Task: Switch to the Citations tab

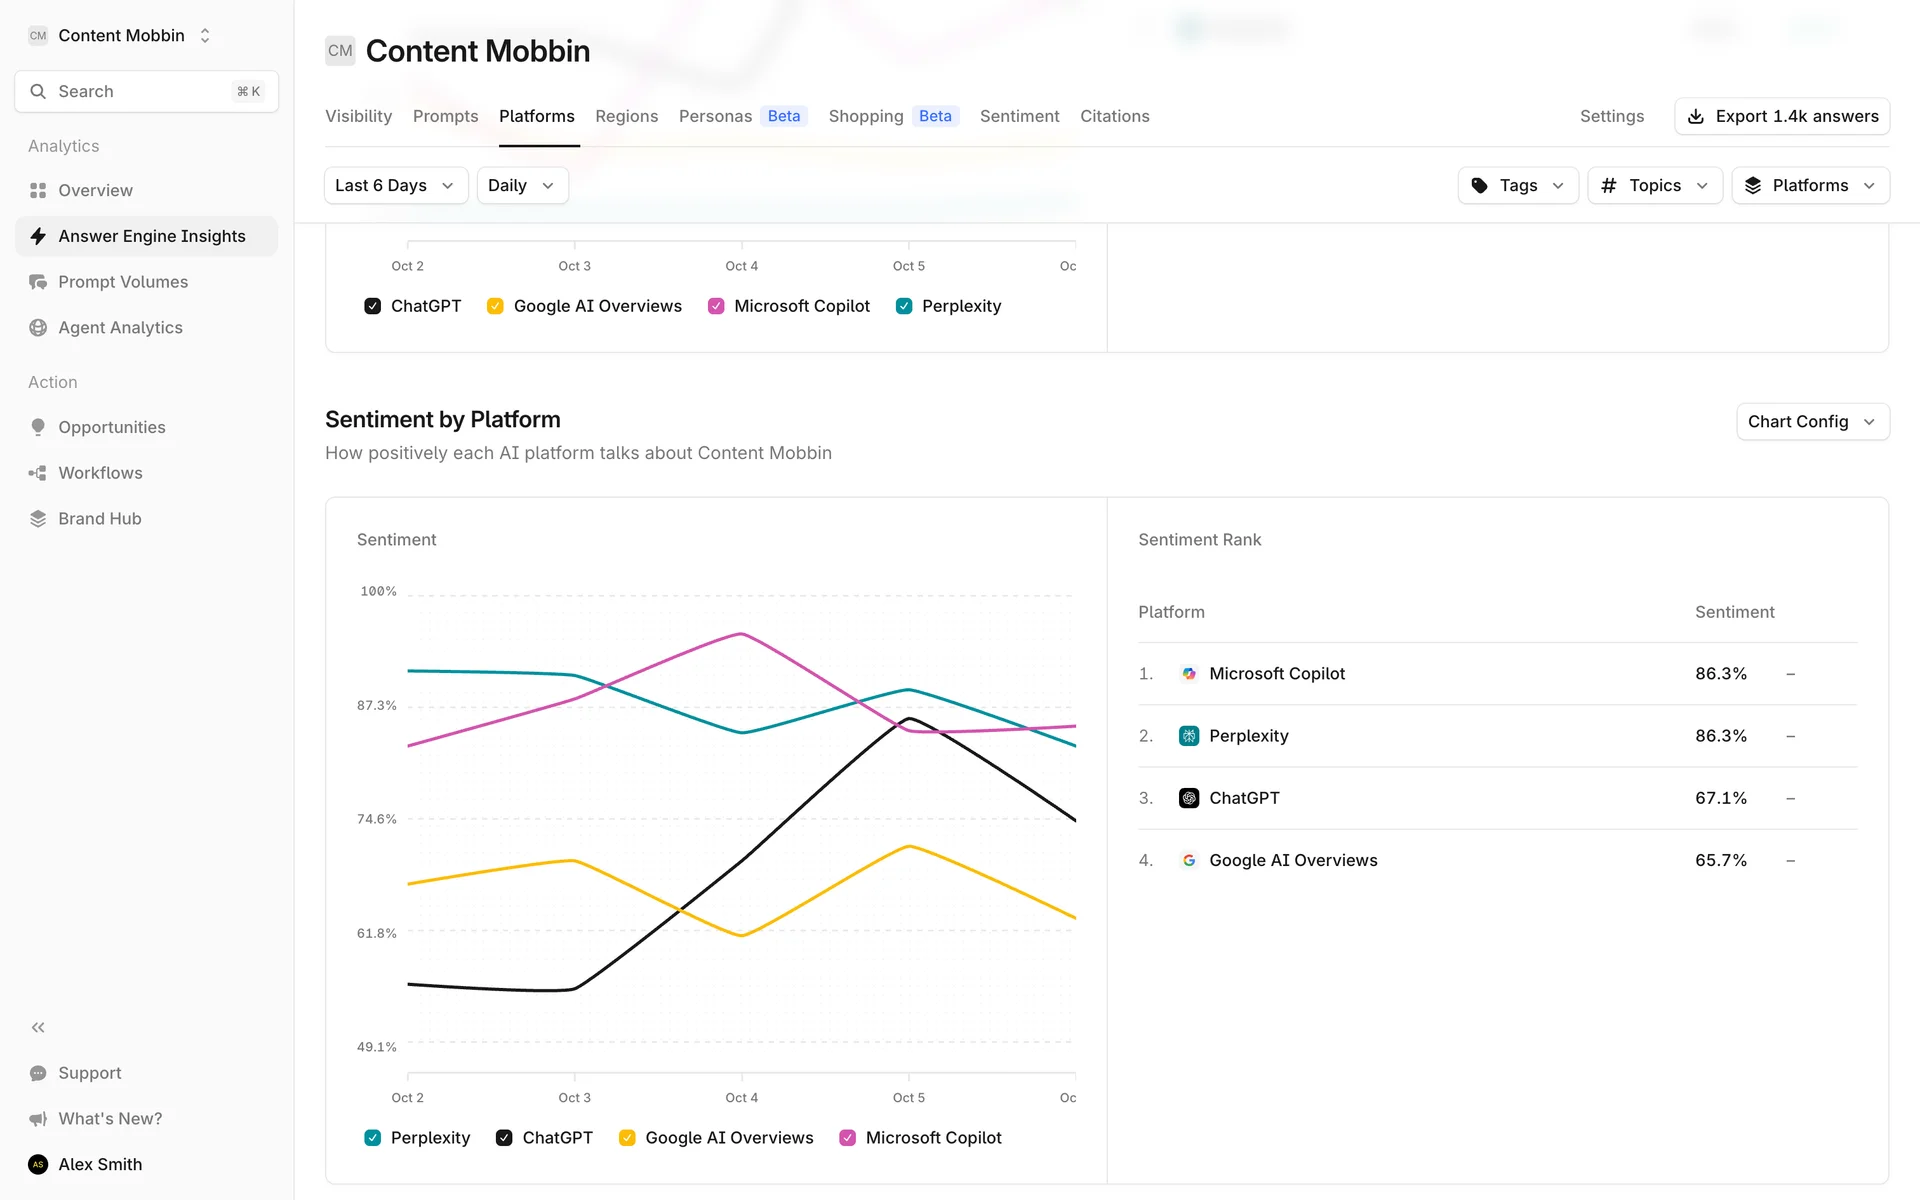Action: pos(1114,116)
